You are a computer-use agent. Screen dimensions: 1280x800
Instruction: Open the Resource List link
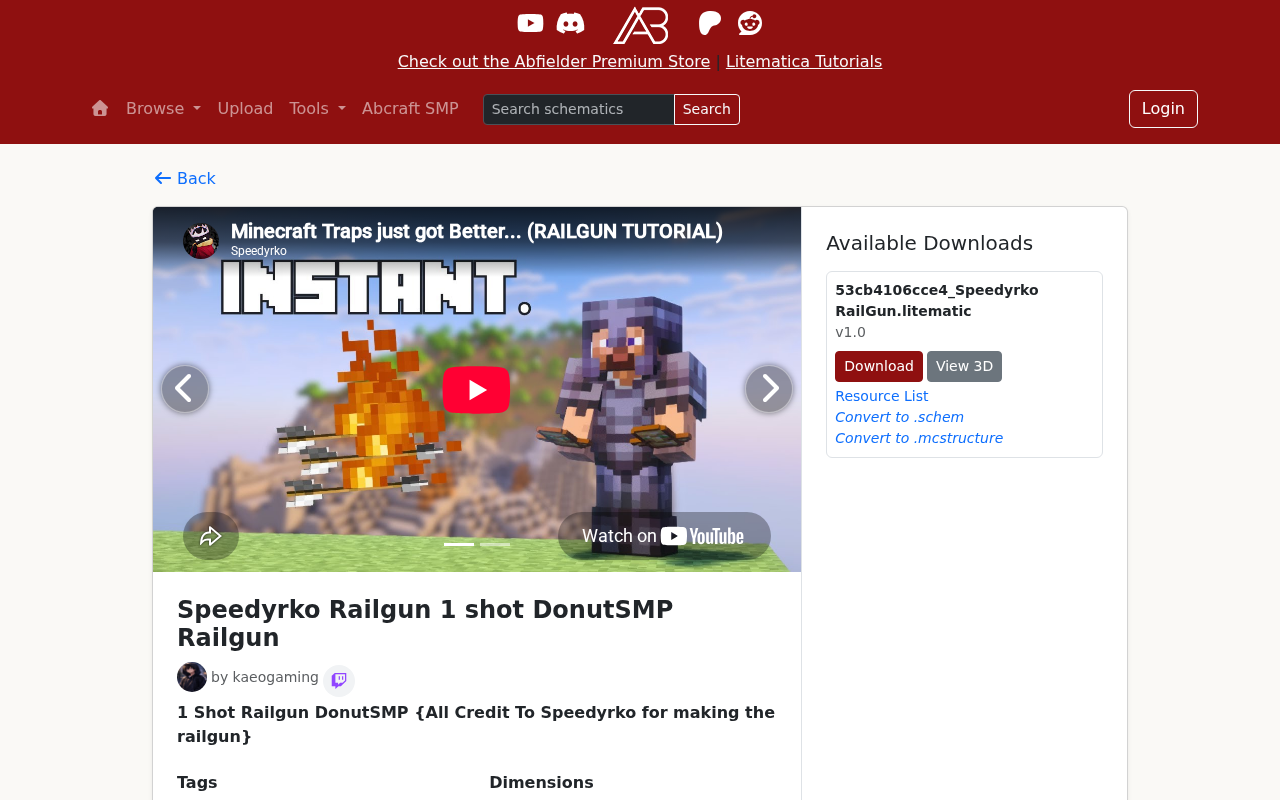tap(881, 396)
